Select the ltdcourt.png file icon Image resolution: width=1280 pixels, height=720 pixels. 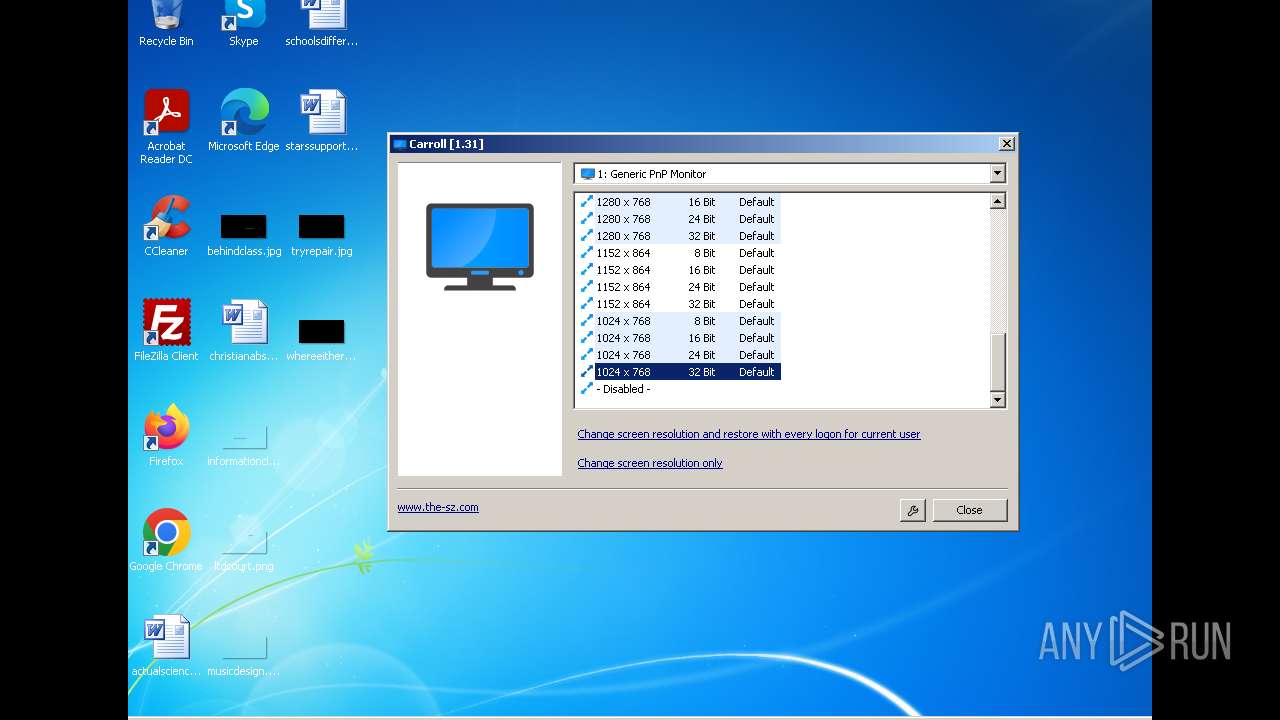244,551
